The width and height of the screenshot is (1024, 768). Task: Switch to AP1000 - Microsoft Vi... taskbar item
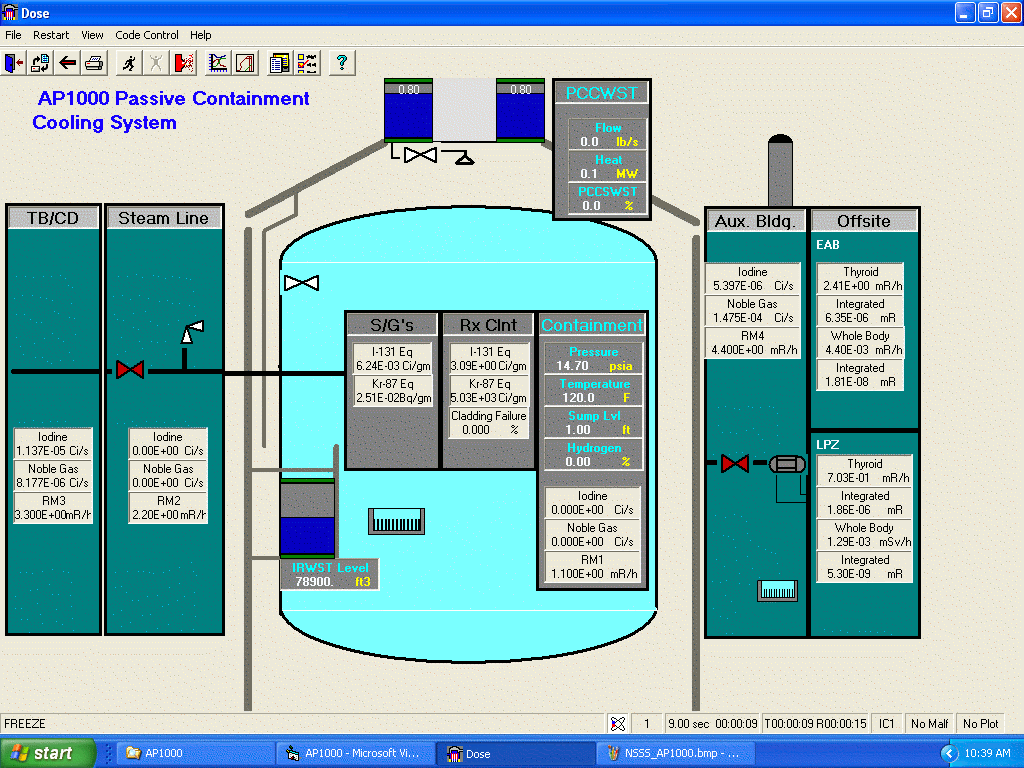(x=356, y=753)
